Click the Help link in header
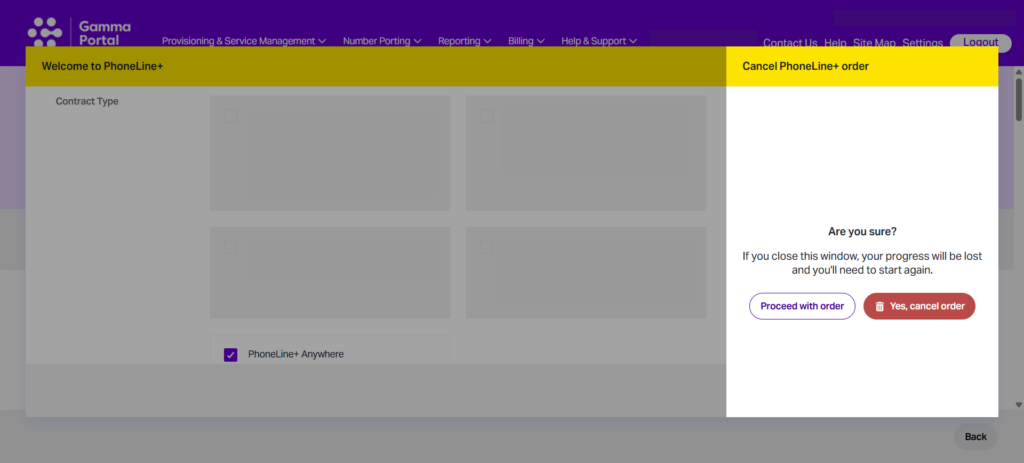This screenshot has width=1024, height=463. coord(835,43)
